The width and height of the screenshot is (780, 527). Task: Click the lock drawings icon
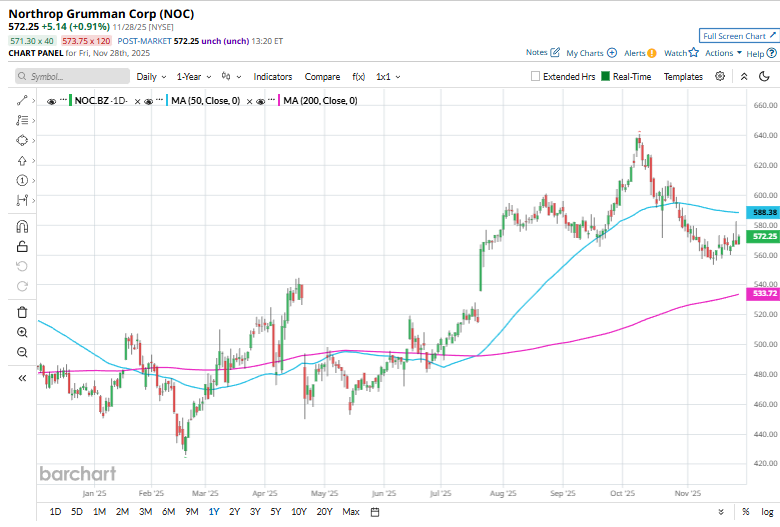[x=22, y=246]
